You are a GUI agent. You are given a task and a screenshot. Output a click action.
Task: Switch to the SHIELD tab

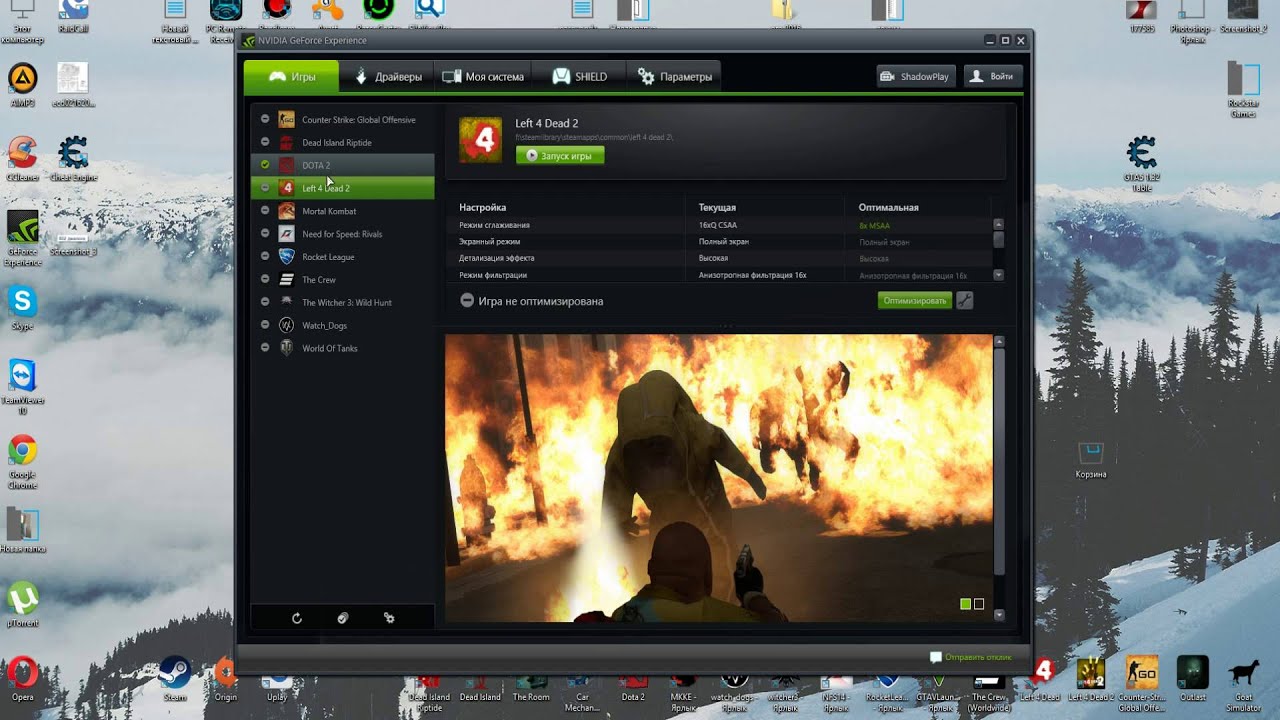[578, 77]
